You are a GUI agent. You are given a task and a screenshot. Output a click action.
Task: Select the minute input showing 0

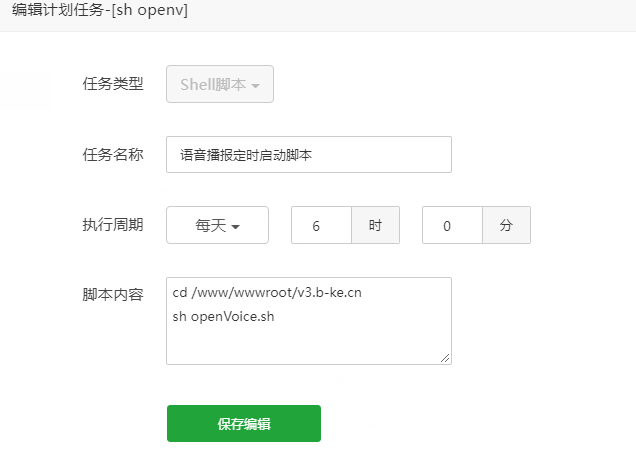click(452, 225)
